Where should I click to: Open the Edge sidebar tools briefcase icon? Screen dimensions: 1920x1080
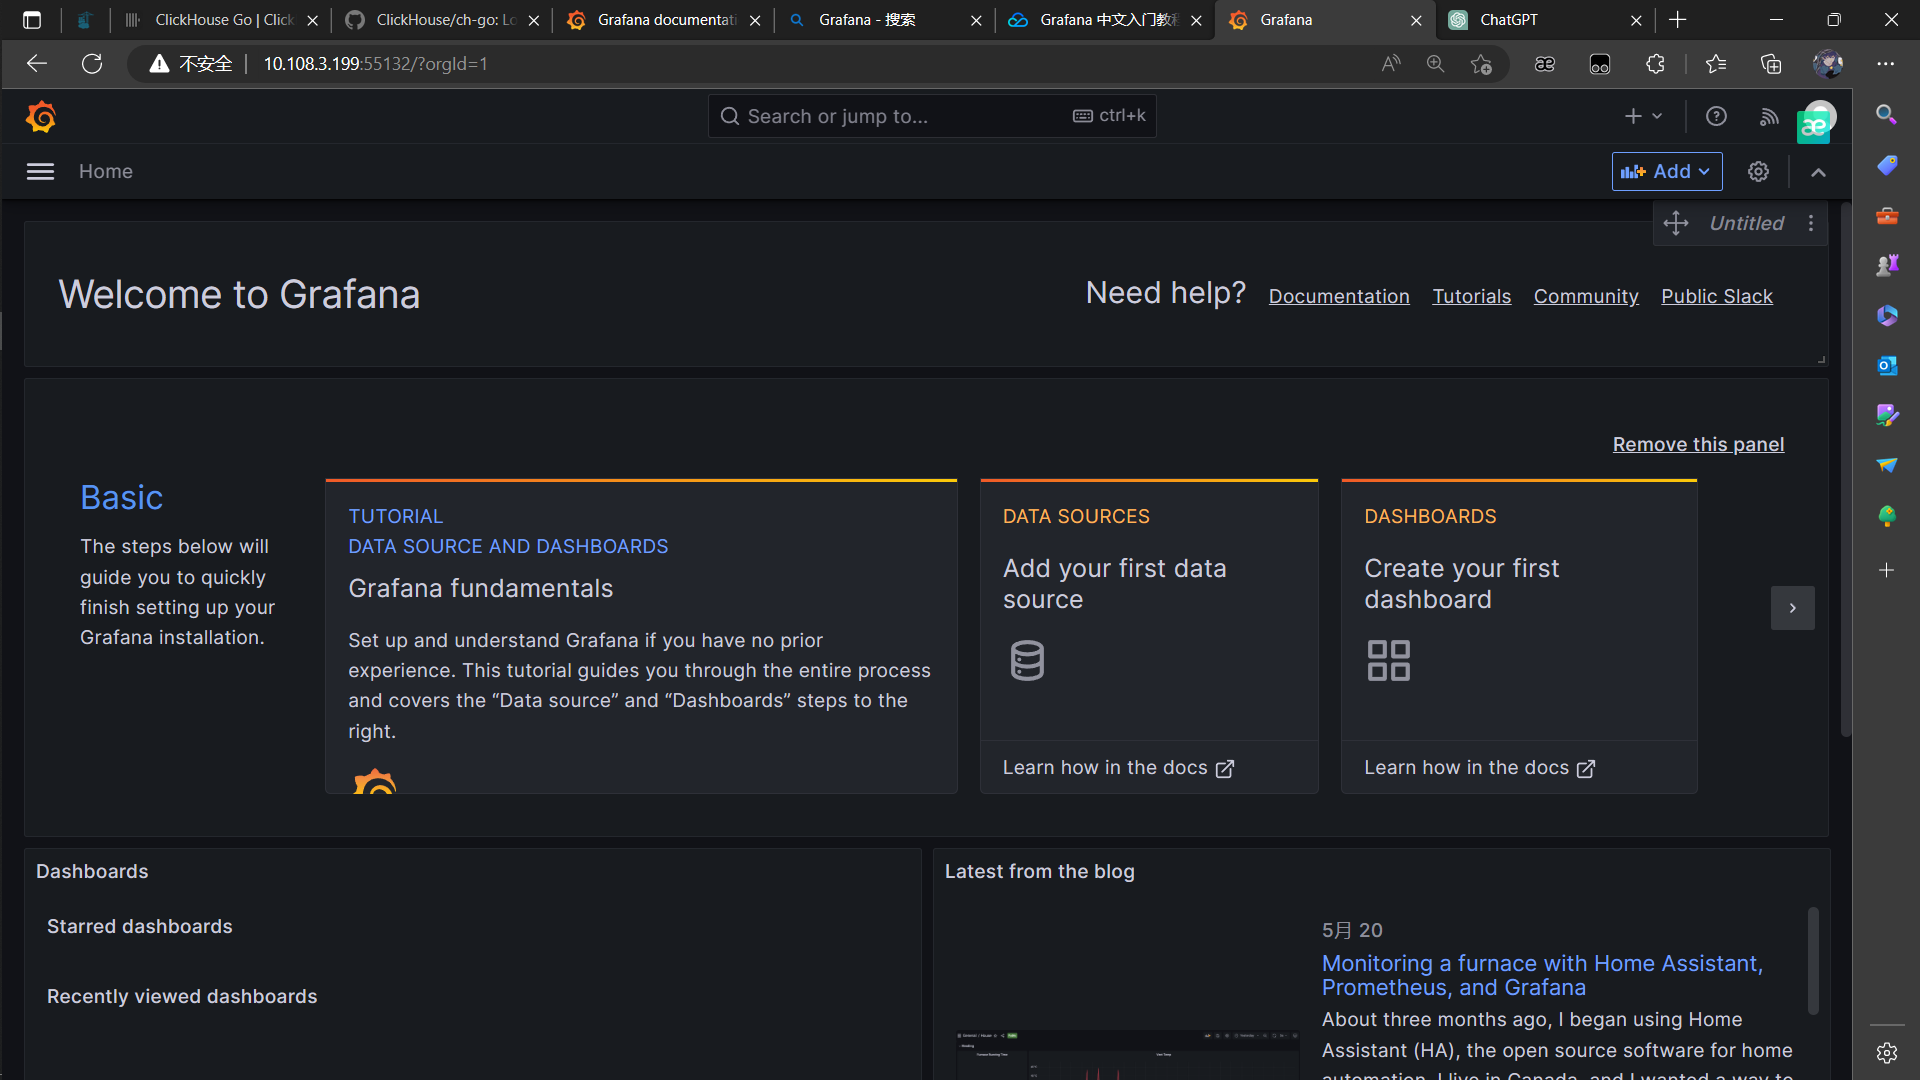[x=1886, y=215]
